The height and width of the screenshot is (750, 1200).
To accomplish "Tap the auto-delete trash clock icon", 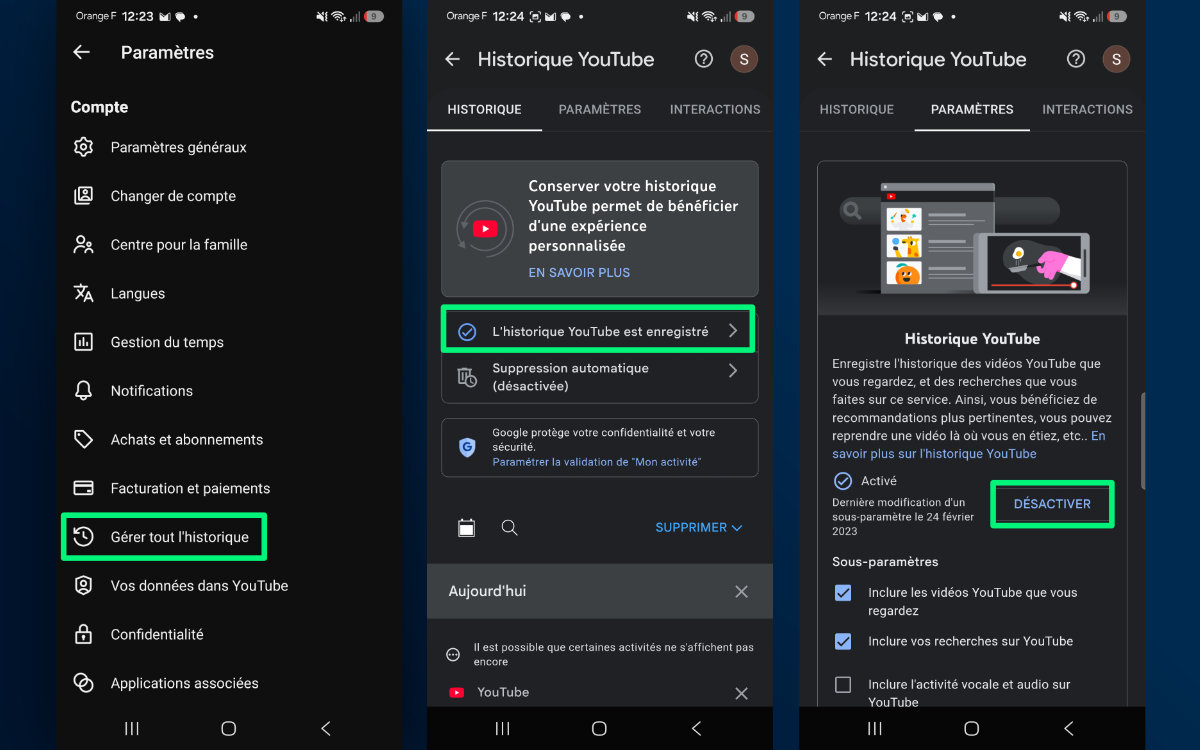I will [467, 377].
